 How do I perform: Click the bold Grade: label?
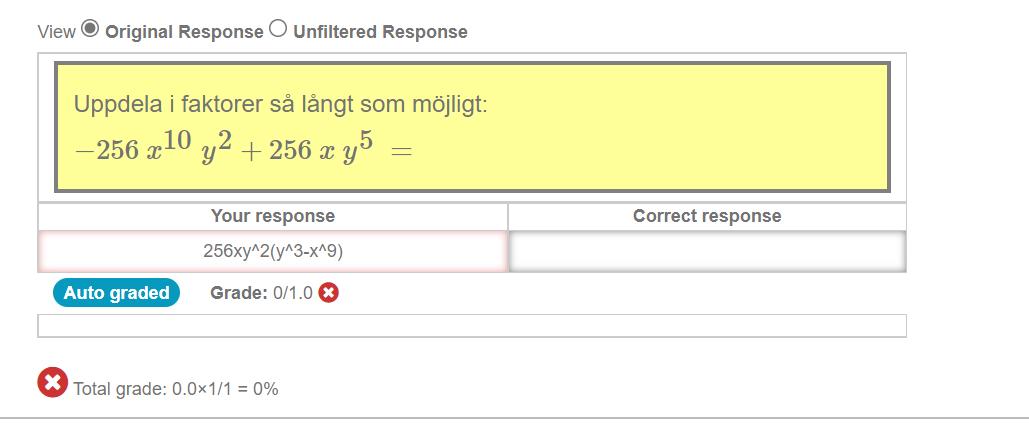239,293
